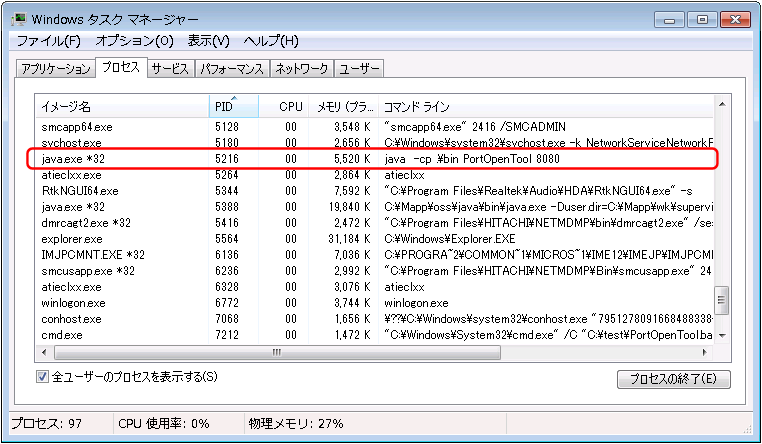Click PID value 7212
The width and height of the screenshot is (762, 444).
click(x=227, y=335)
